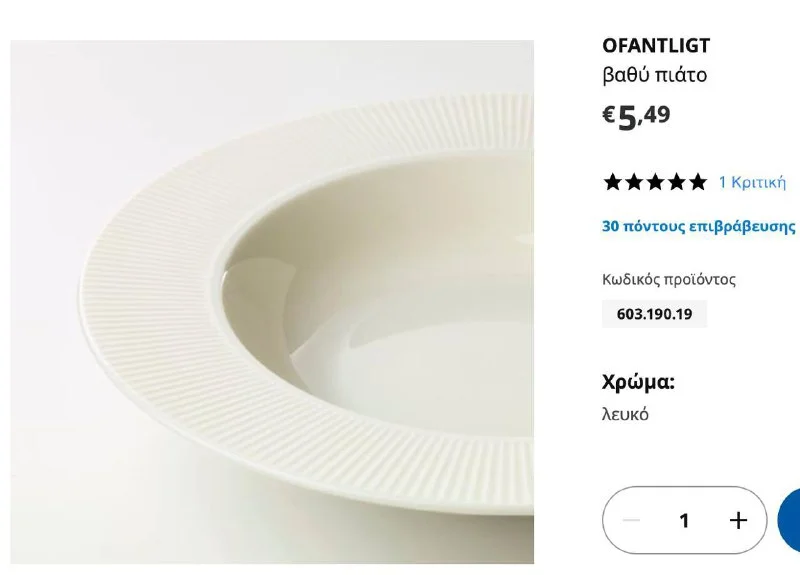Click the third rating star
The height and width of the screenshot is (575, 800).
[x=655, y=182]
